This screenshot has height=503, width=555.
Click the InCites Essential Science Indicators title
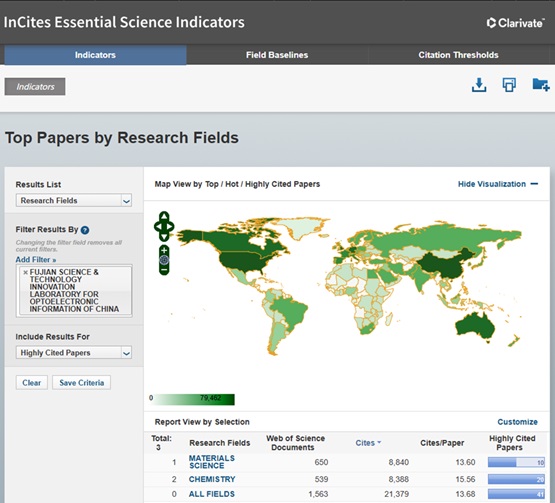coord(124,22)
